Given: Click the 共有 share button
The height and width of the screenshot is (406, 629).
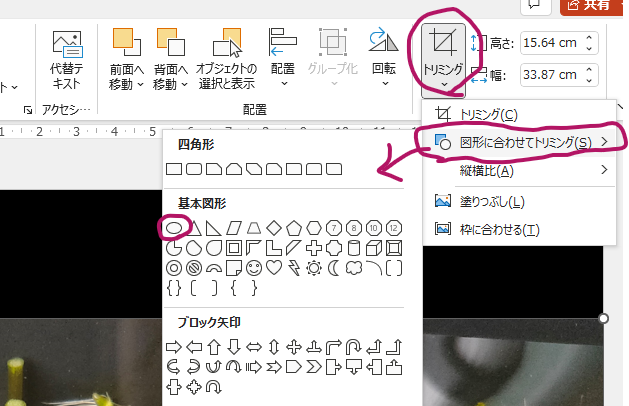Looking at the screenshot, I should click(592, 6).
